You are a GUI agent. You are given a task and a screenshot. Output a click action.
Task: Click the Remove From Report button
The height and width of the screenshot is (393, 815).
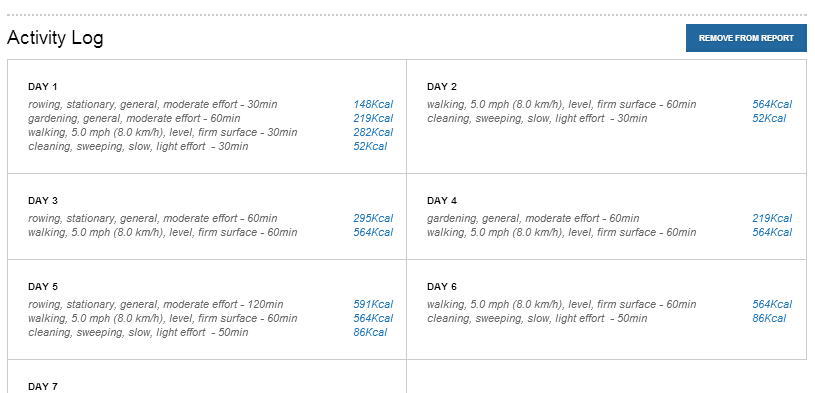[746, 38]
